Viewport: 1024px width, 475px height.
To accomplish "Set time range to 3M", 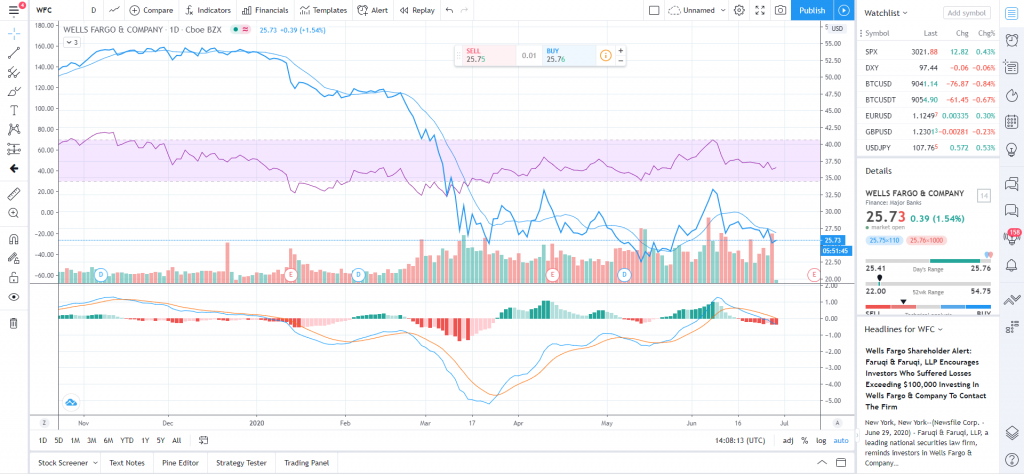I will pos(92,440).
